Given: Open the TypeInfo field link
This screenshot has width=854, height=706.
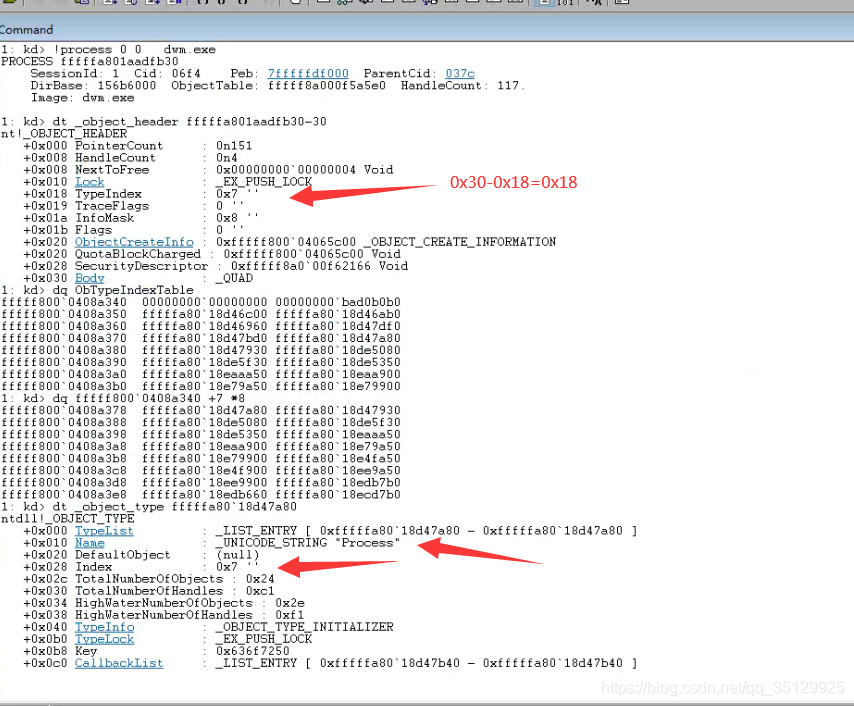Looking at the screenshot, I should [104, 627].
